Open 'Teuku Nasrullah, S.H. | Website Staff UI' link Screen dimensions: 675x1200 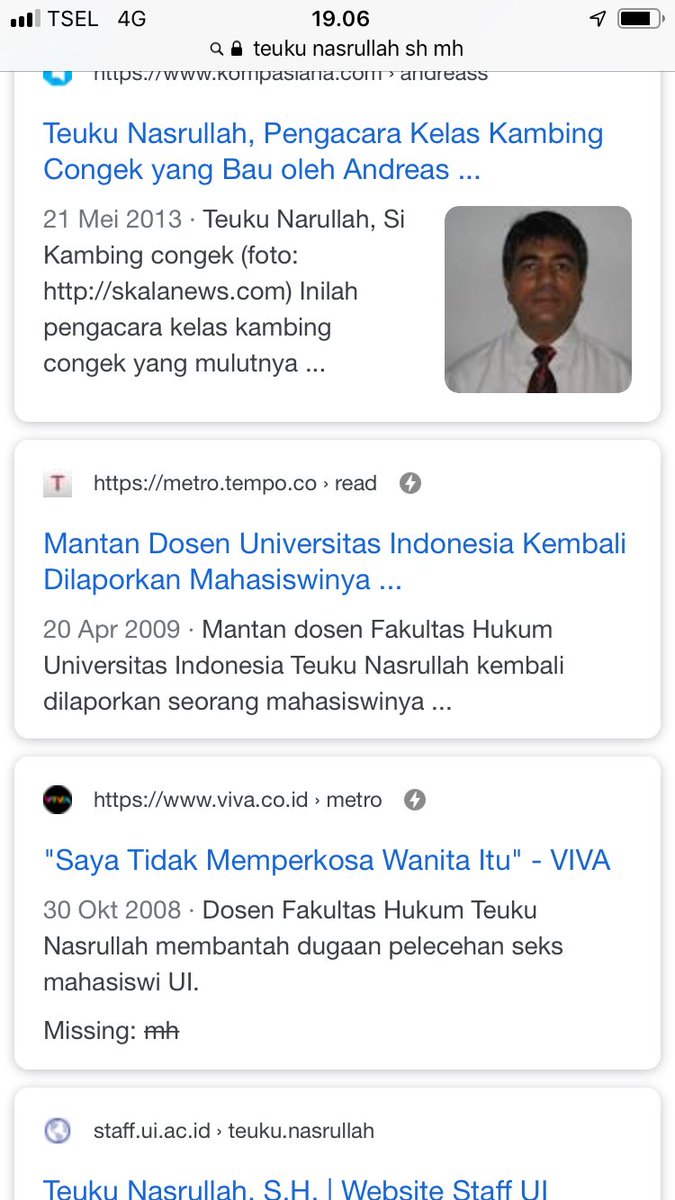pos(295,1188)
